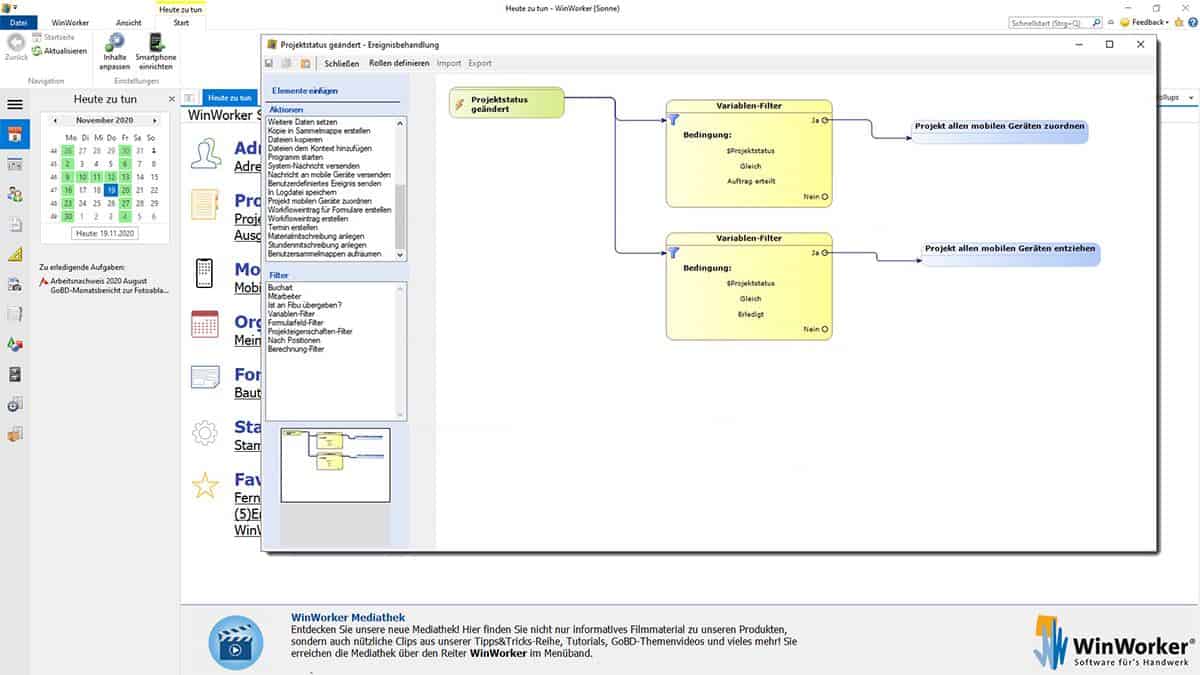This screenshot has width=1200, height=675.
Task: Select calendar day 19 in November 2020
Action: tap(110, 189)
